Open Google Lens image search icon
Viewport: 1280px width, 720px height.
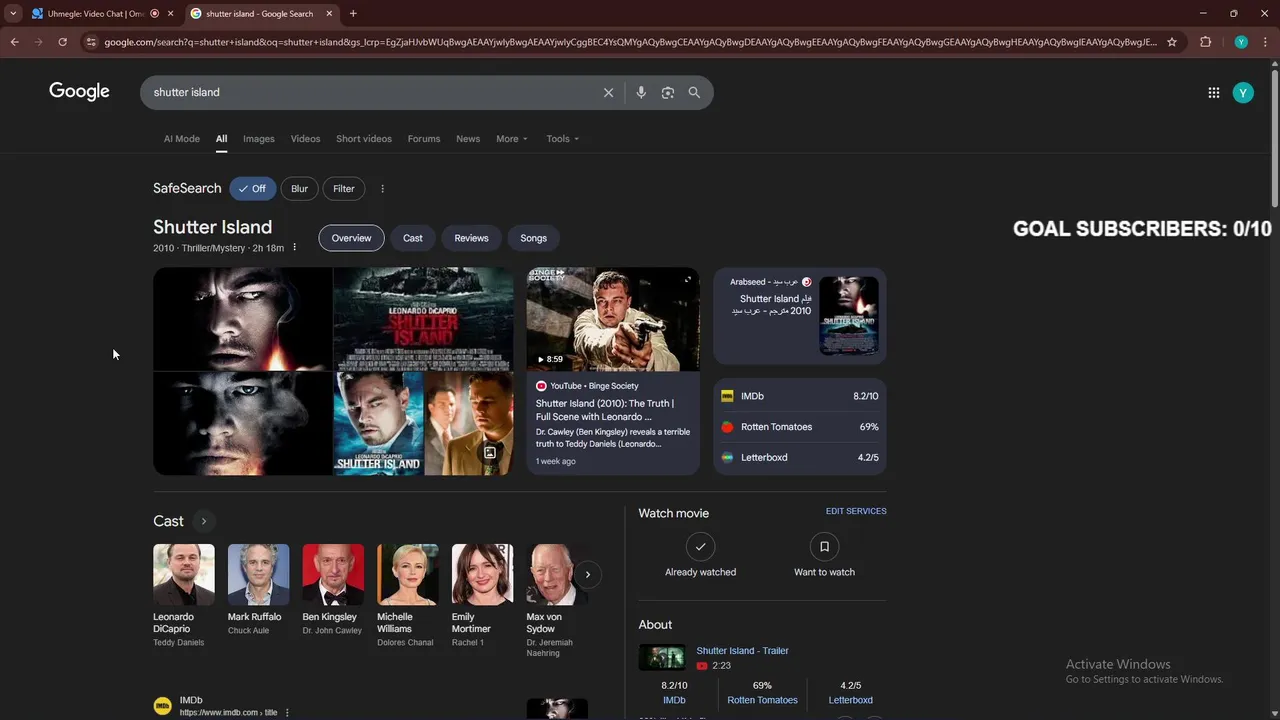[667, 92]
